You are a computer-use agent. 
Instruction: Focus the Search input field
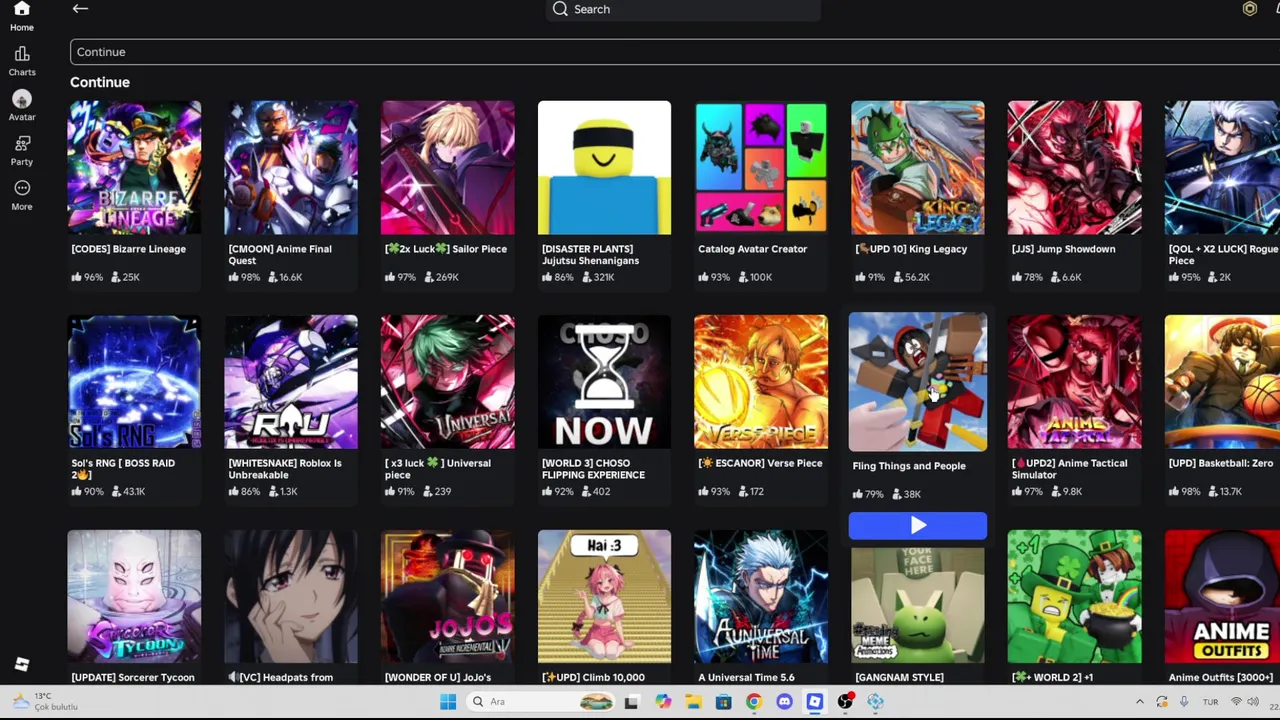click(x=684, y=9)
